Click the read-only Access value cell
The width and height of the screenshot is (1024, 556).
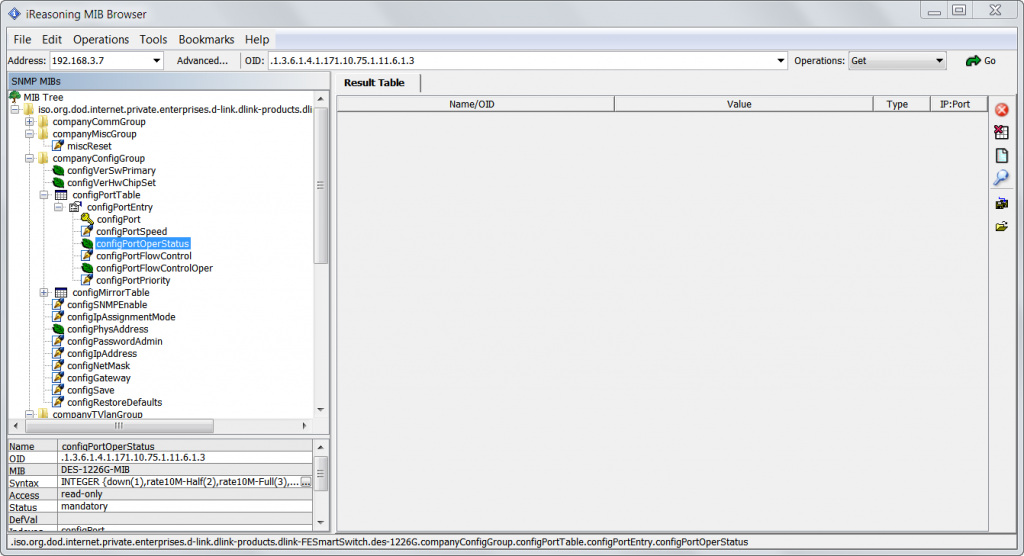[185, 494]
